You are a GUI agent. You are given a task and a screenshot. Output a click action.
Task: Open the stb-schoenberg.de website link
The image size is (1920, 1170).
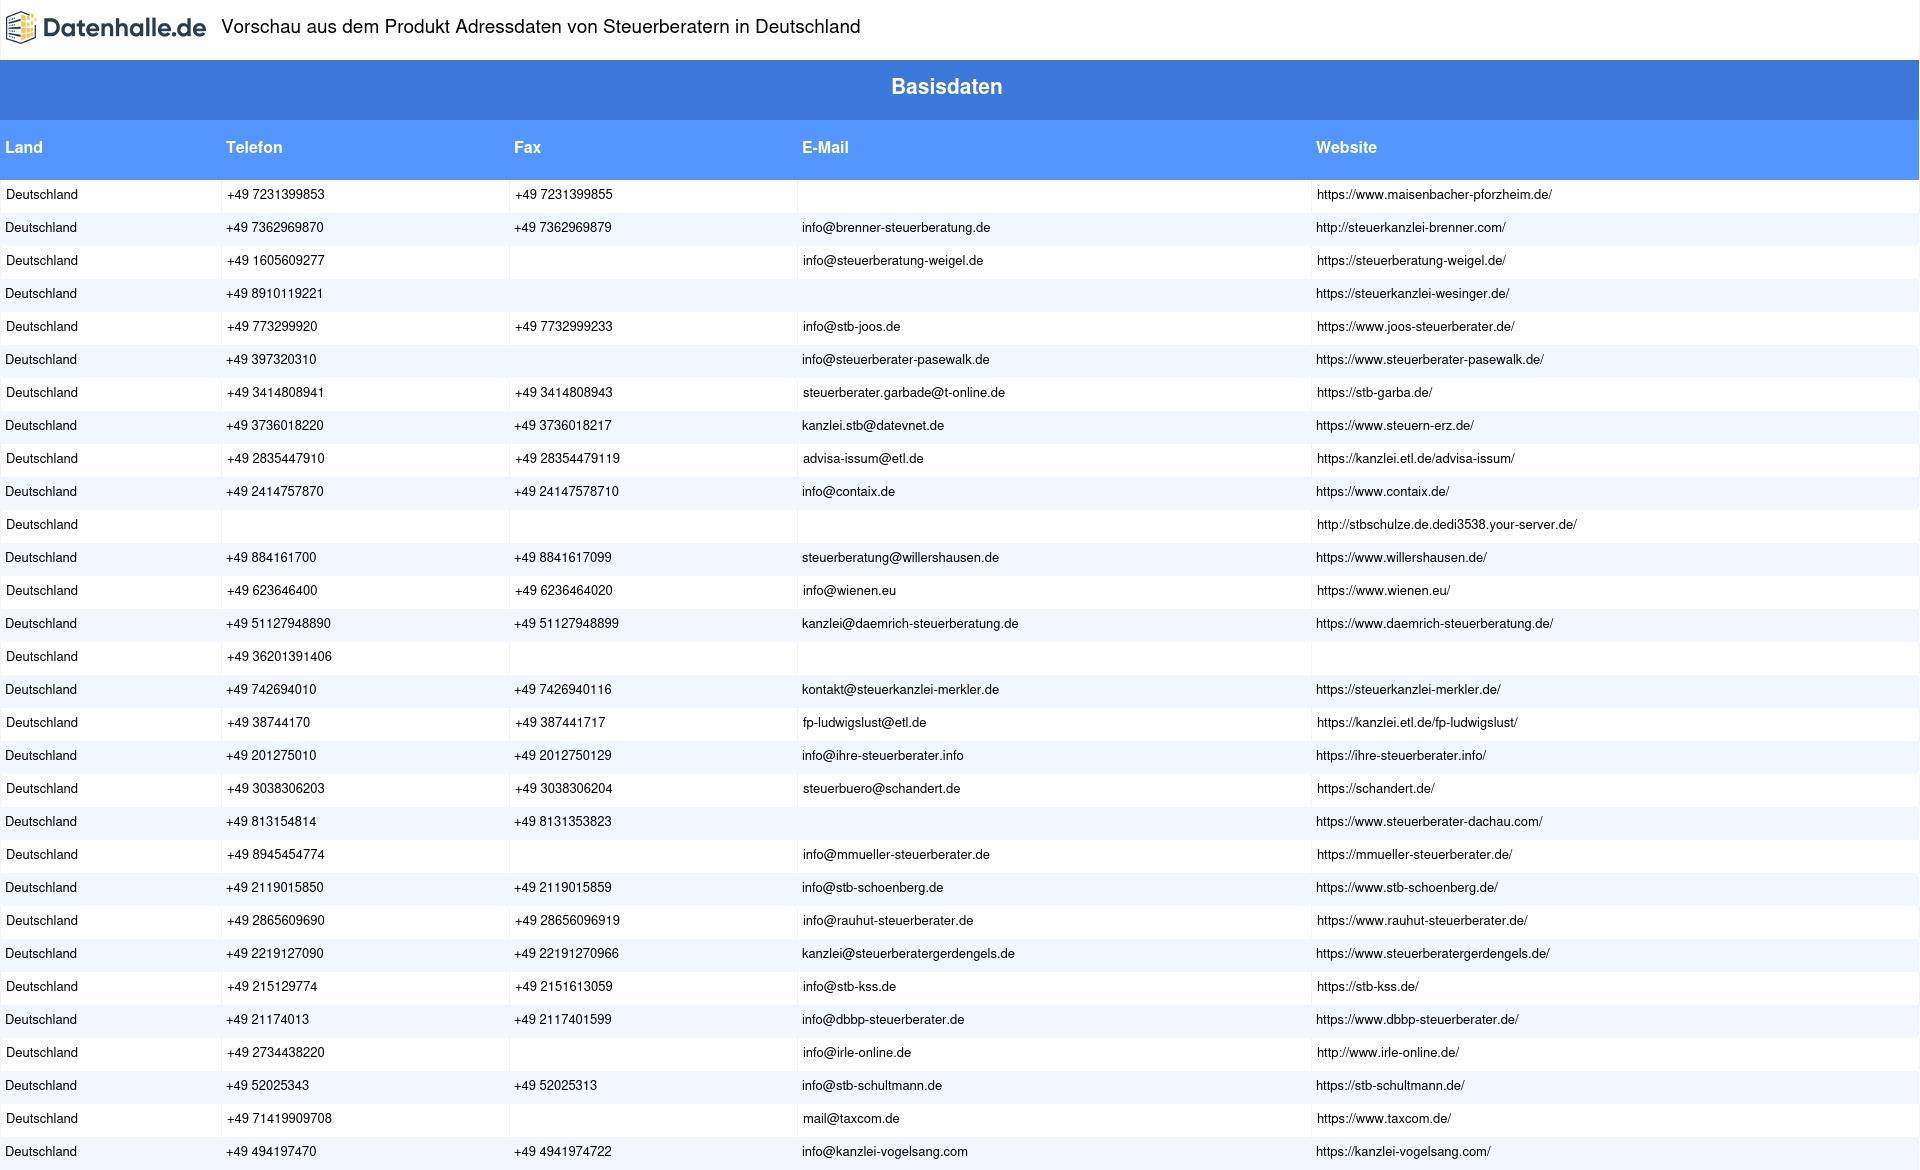pyautogui.click(x=1407, y=888)
